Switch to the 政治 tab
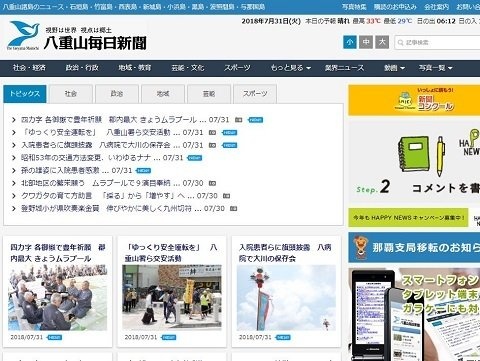Viewport: 480px width, 361px height. 117,94
